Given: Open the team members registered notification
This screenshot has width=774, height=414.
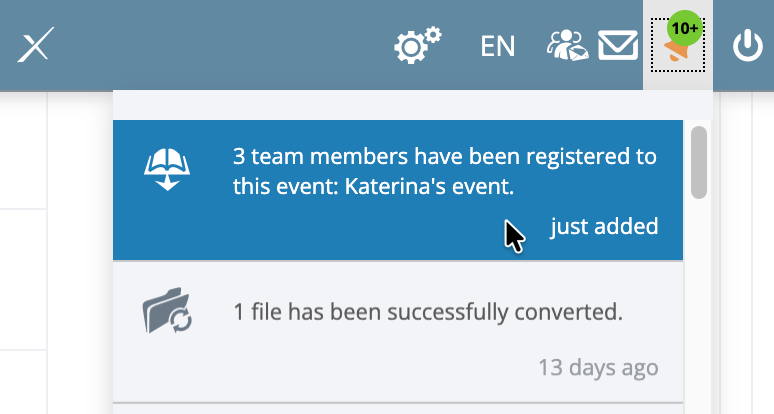Looking at the screenshot, I should click(x=398, y=190).
